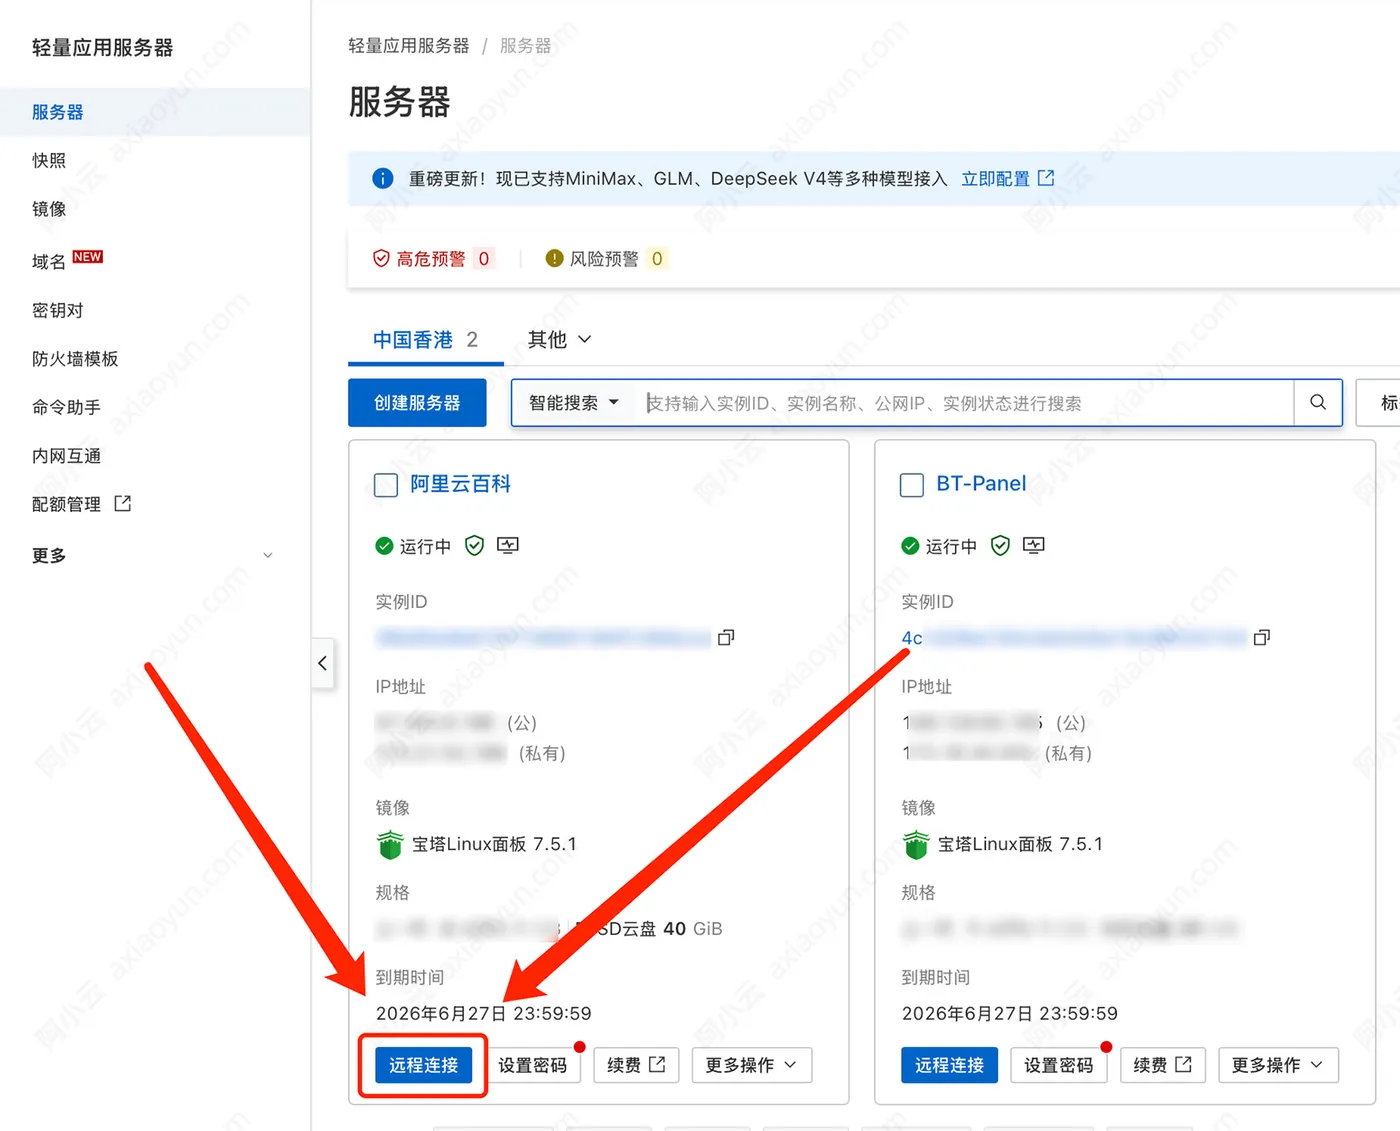
Task: Click 远程连接 on the 阿里云百科 card
Action: 424,1065
